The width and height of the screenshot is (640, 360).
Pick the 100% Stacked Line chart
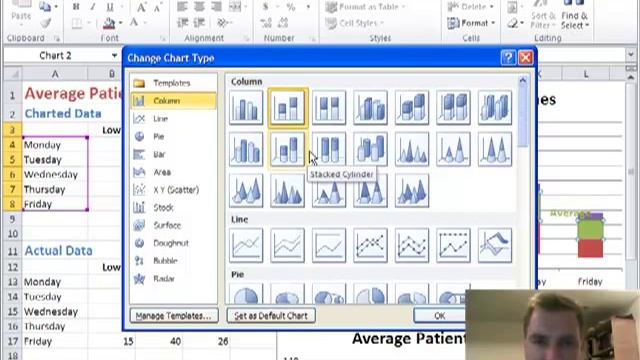point(329,245)
